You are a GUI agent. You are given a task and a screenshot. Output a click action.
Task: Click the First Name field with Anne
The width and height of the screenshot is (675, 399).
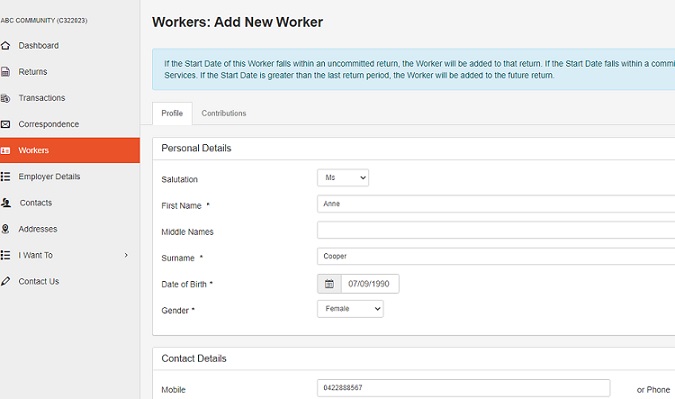pos(496,204)
